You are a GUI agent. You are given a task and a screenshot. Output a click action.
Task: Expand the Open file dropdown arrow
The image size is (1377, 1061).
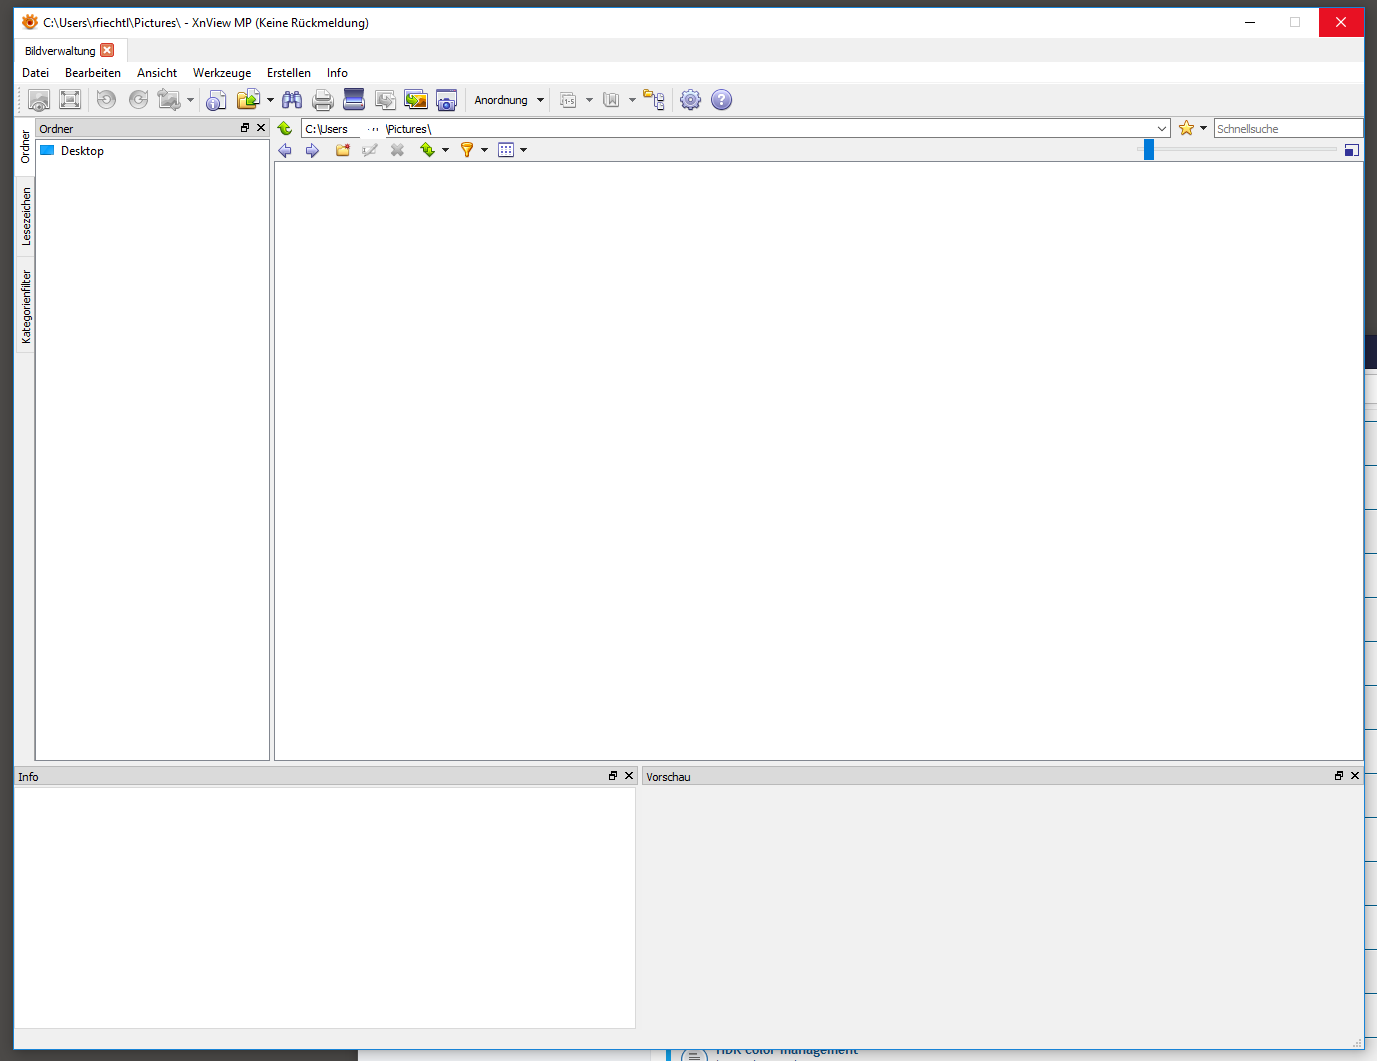[x=270, y=100]
